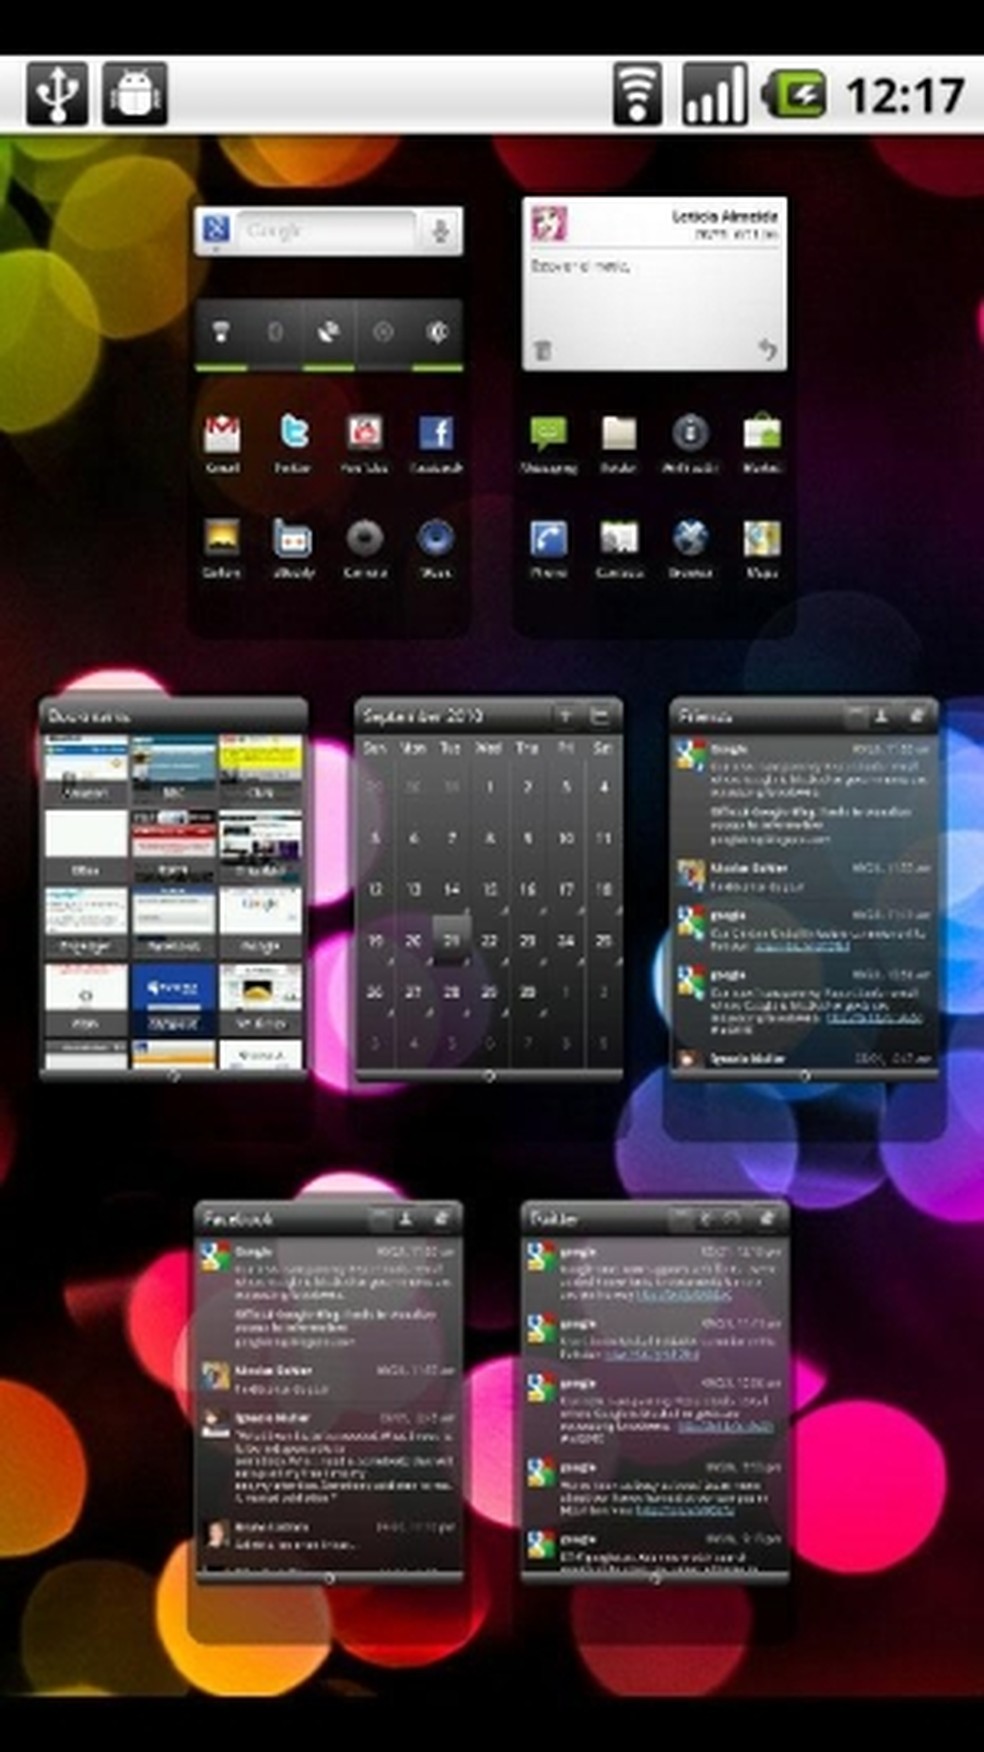Viewport: 984px width, 1752px height.
Task: Toggle Bluetooth in power control widget
Action: pyautogui.click(x=275, y=332)
